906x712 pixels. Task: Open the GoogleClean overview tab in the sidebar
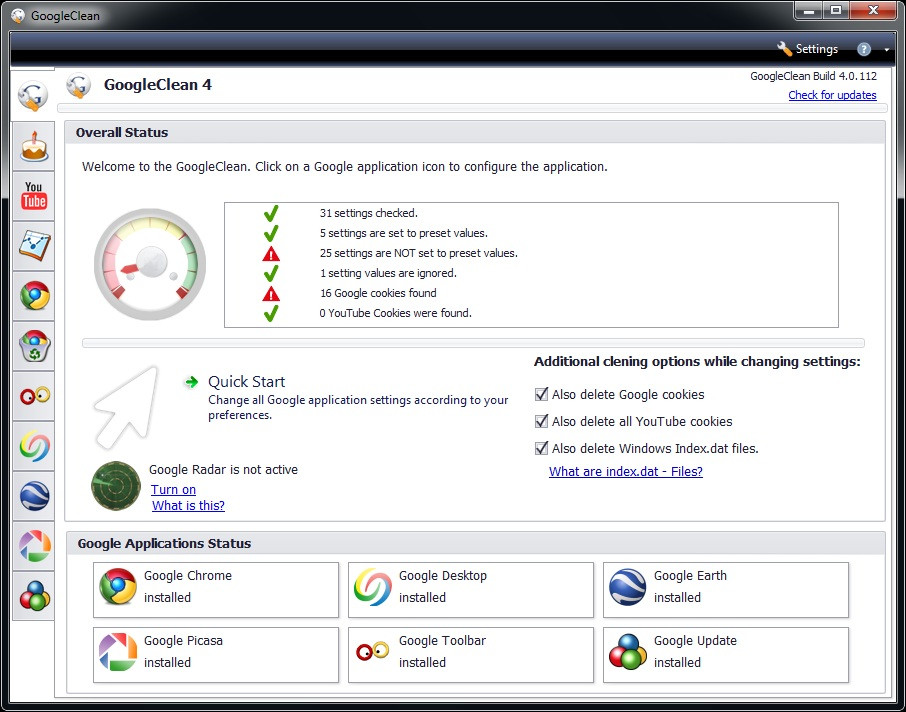(33, 96)
